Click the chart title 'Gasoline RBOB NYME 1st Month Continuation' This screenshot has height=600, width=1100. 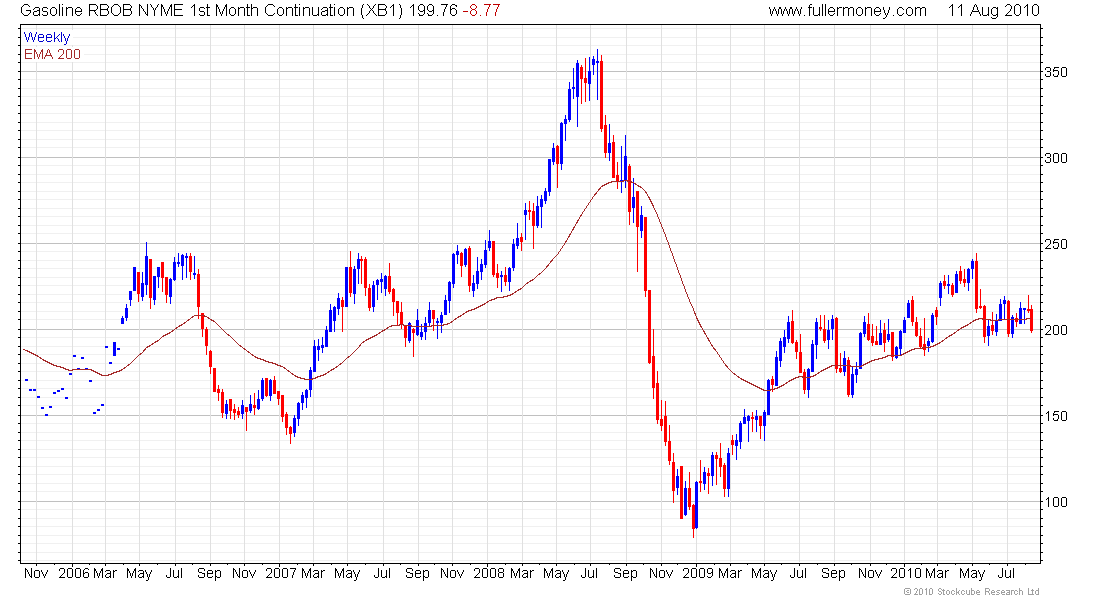tap(188, 11)
